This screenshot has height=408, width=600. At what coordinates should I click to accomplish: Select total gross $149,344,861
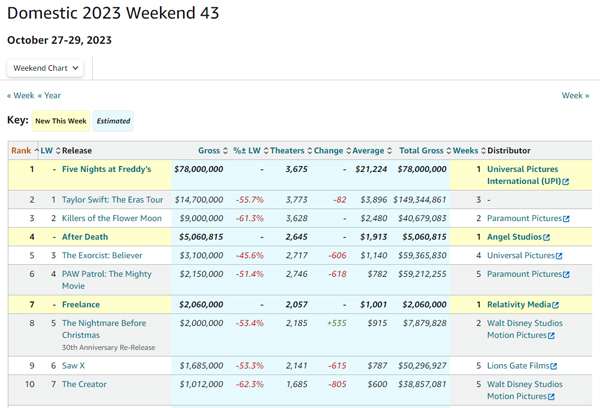pos(420,200)
